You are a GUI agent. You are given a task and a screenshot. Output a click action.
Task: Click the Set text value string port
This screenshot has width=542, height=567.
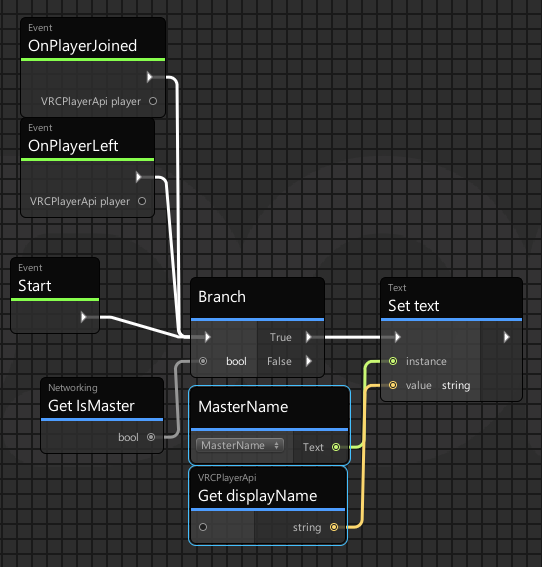(393, 385)
